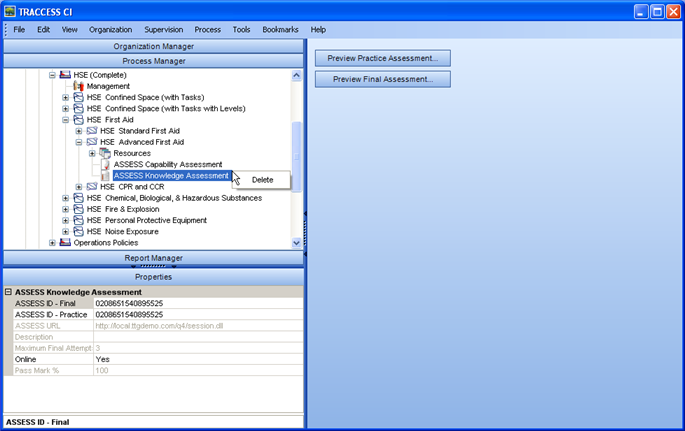This screenshot has width=685, height=431.
Task: Open the Tools menu
Action: pyautogui.click(x=241, y=30)
